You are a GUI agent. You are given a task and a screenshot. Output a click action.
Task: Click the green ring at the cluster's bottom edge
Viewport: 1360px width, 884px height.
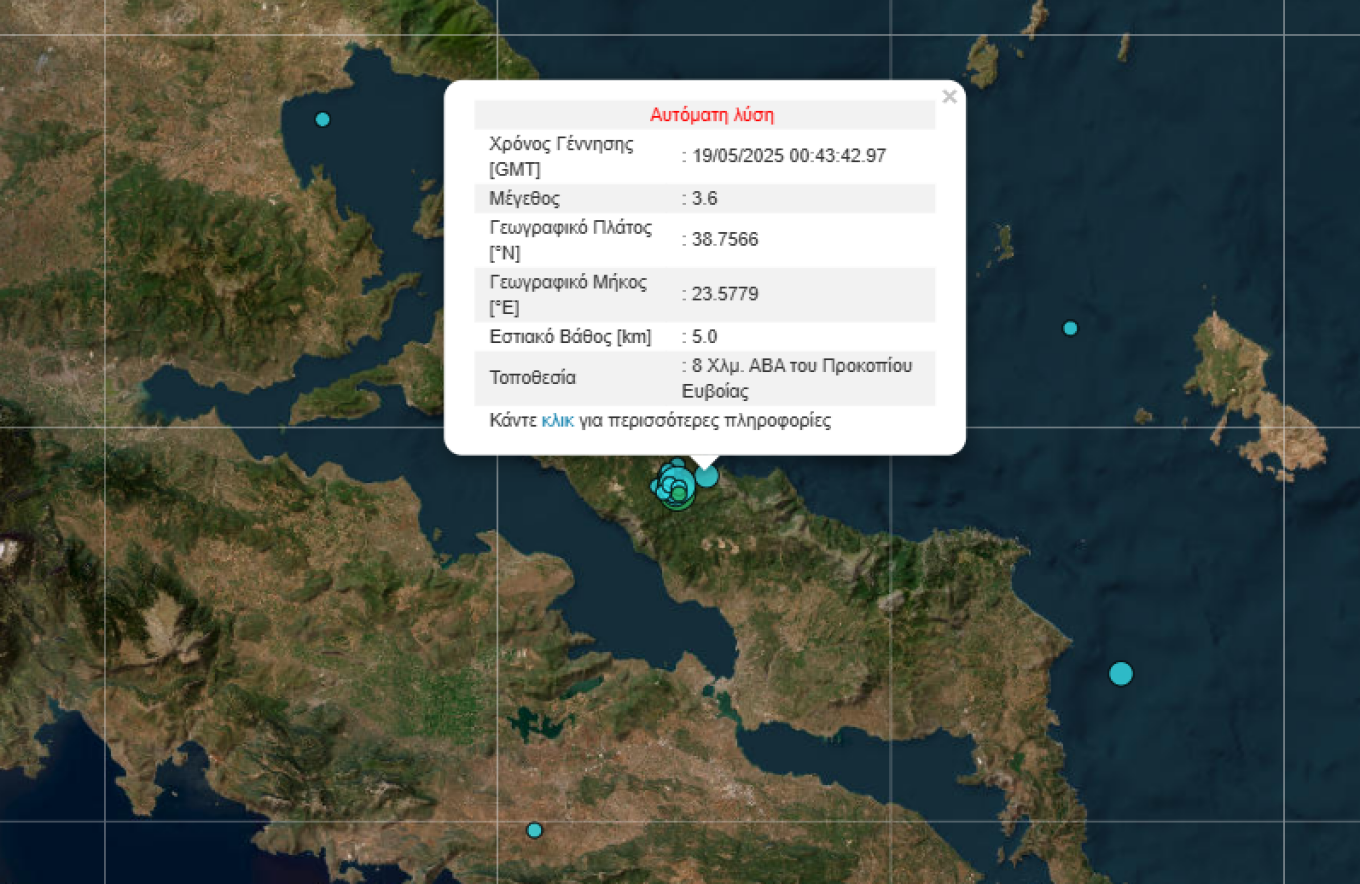(677, 506)
